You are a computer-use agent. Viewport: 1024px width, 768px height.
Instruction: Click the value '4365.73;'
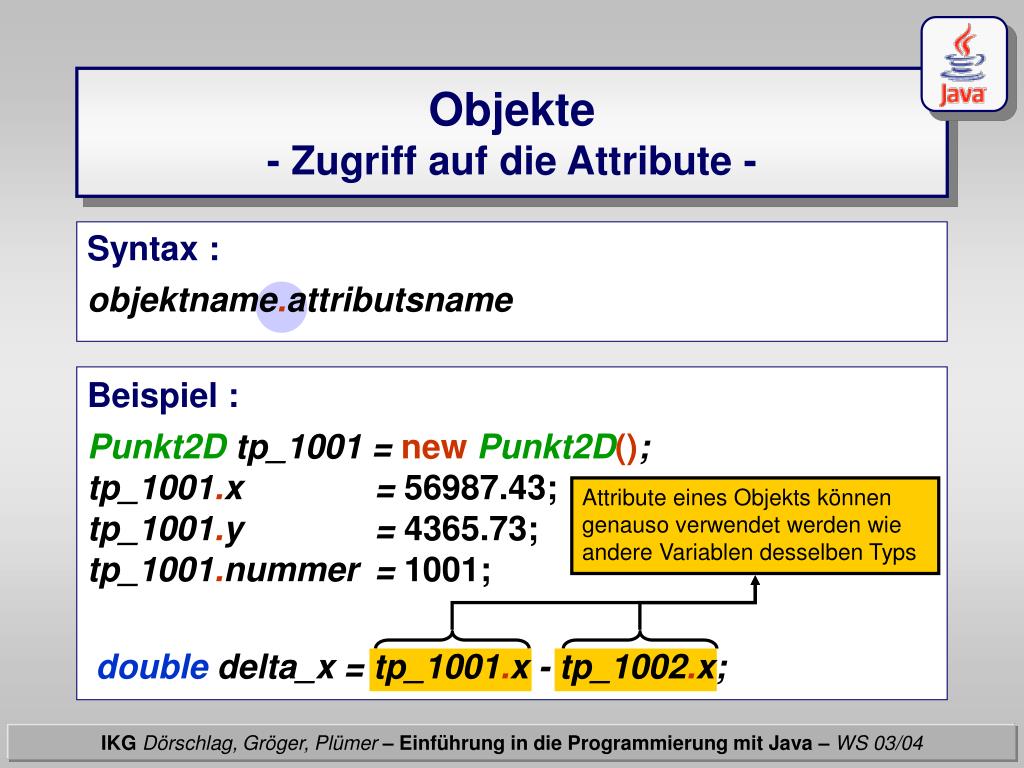[x=471, y=529]
